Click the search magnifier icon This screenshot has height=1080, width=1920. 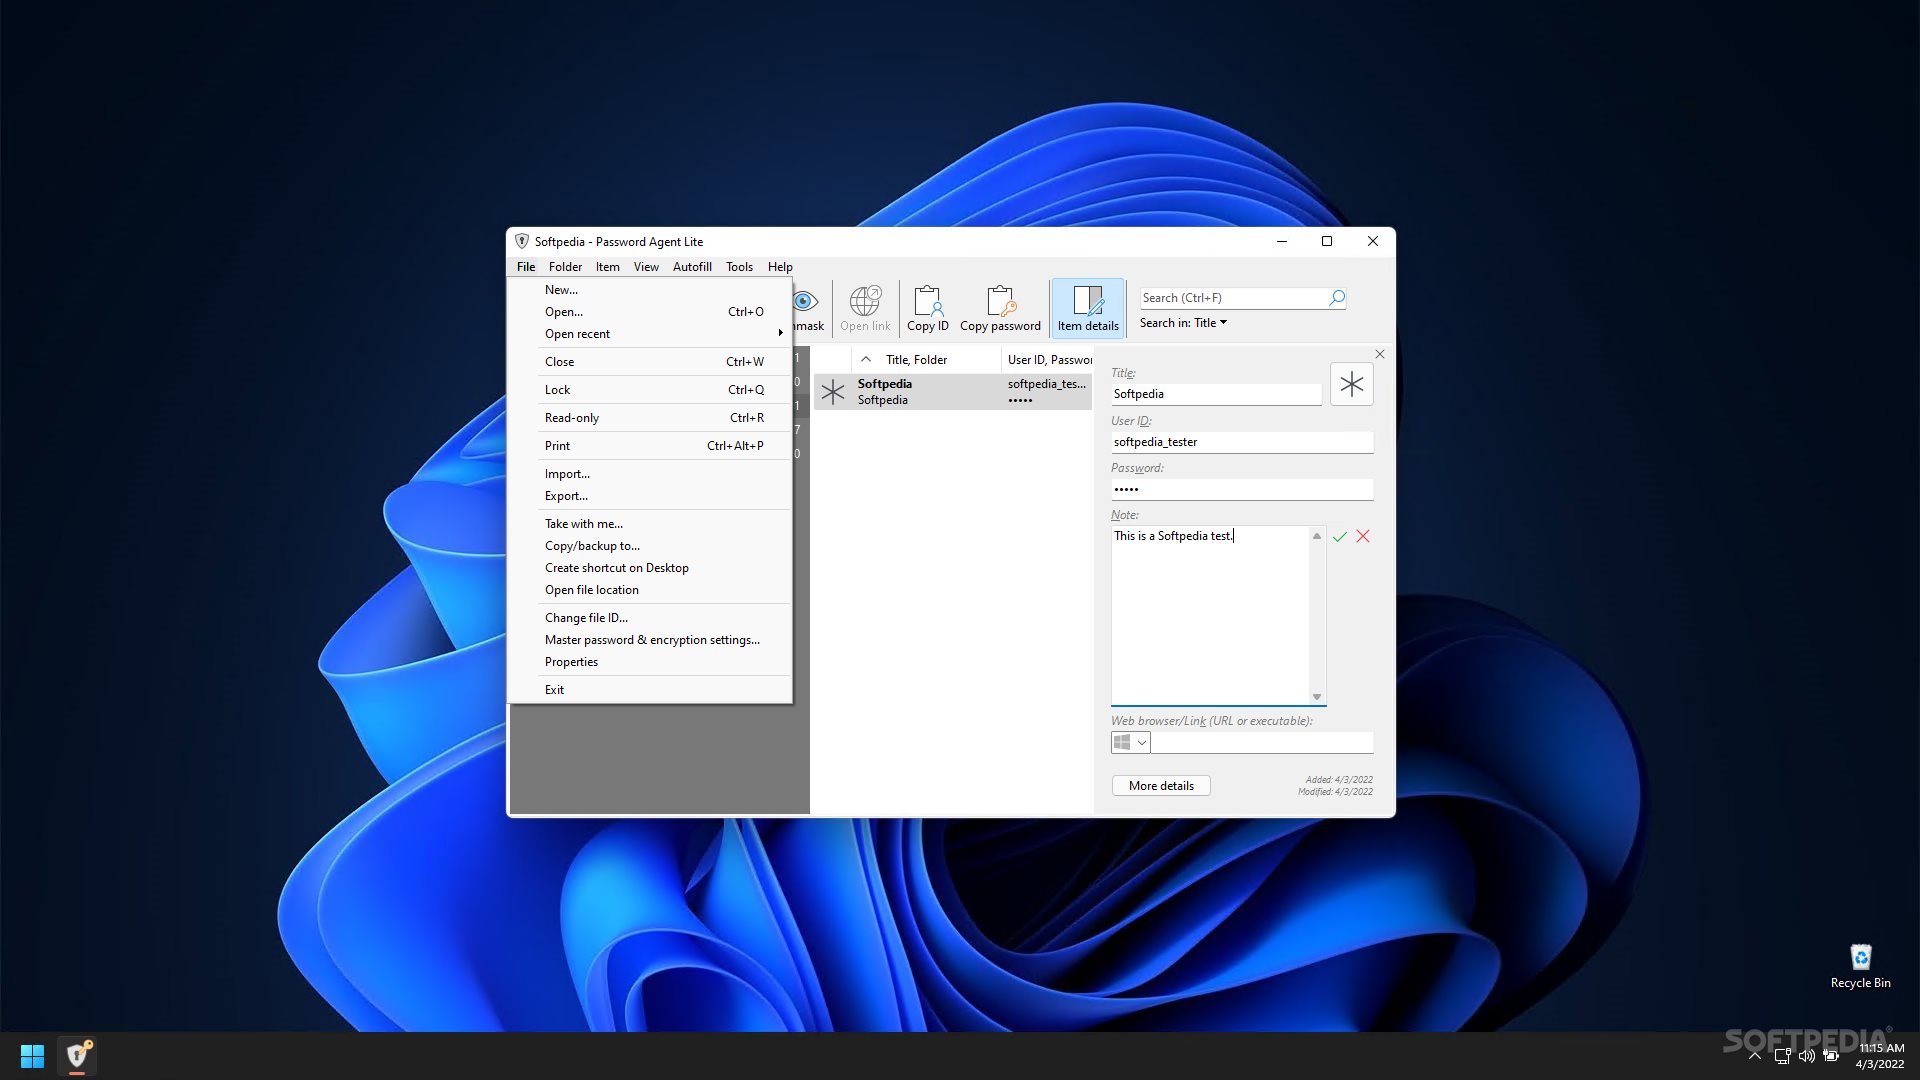pos(1337,298)
